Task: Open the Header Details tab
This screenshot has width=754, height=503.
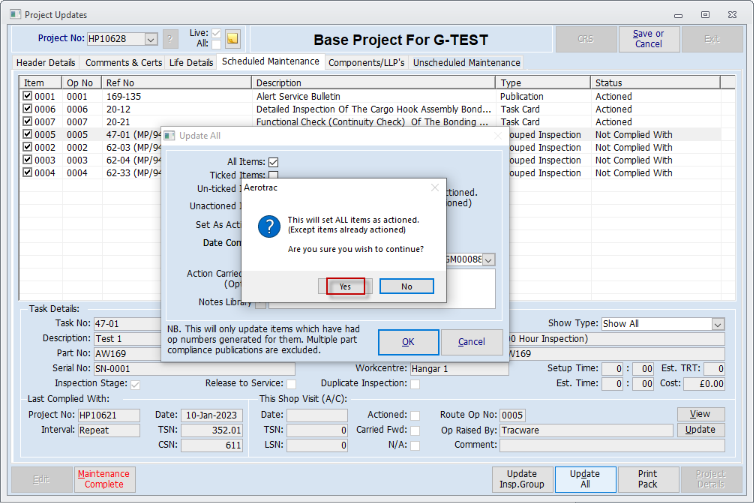Action: tap(46, 63)
